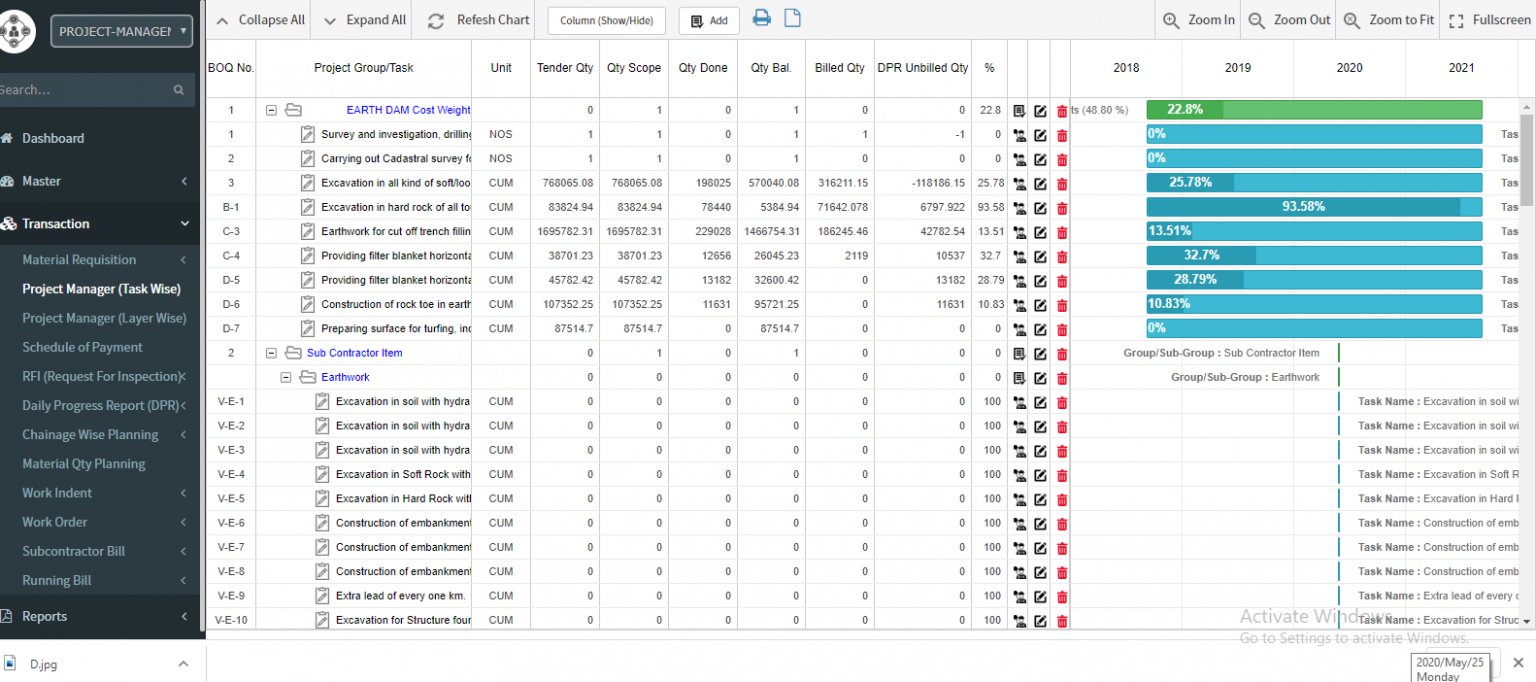Viewport: 1536px width, 682px height.
Task: Edit the EARTH DAM Cost Weight row
Action: [x=1041, y=110]
